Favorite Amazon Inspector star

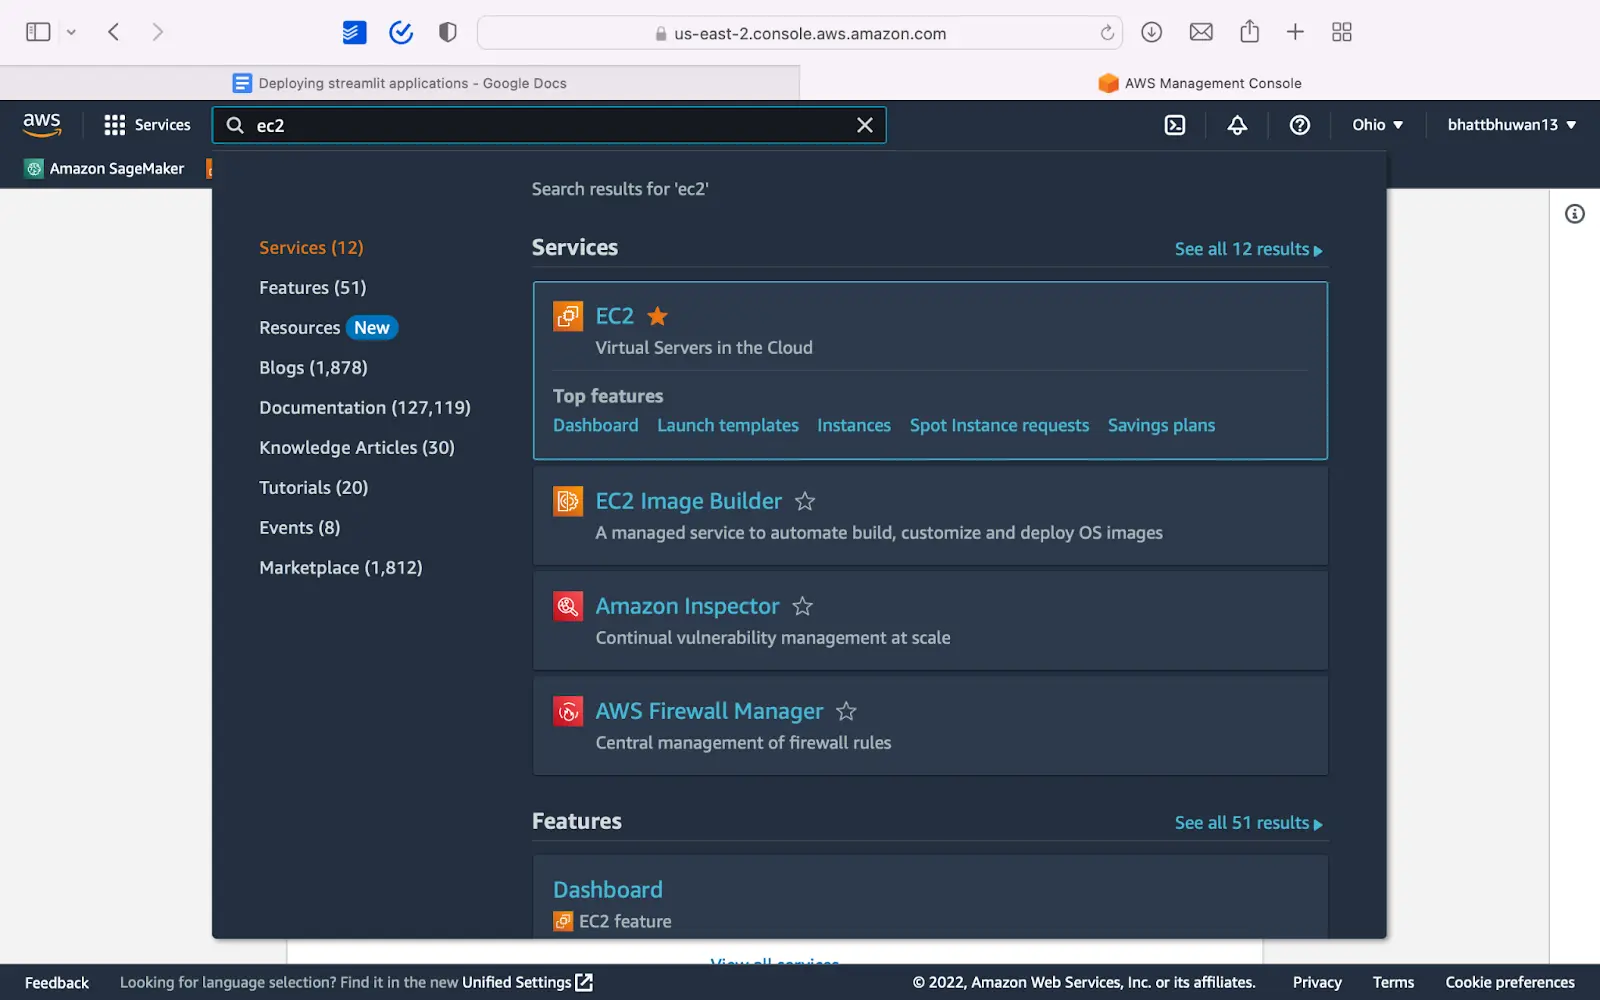(802, 606)
